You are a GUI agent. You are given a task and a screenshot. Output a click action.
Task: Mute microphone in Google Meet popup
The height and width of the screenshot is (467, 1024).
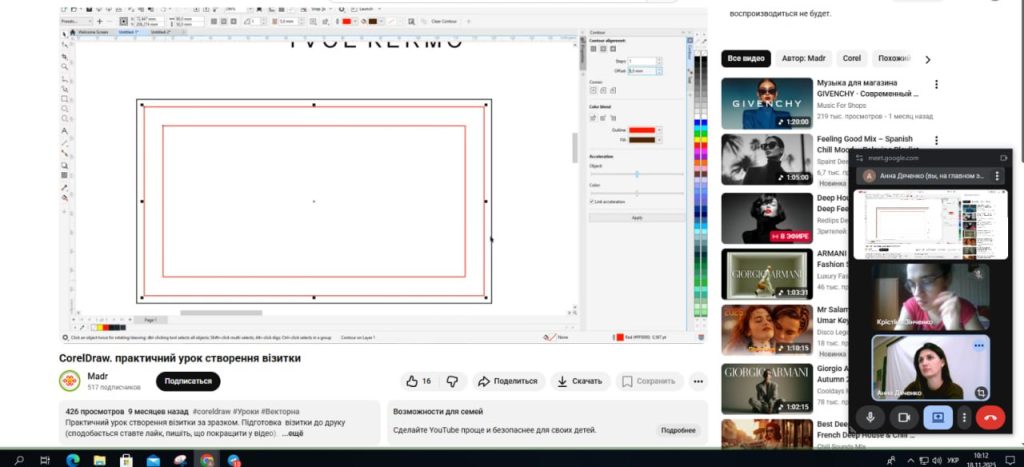(x=871, y=418)
